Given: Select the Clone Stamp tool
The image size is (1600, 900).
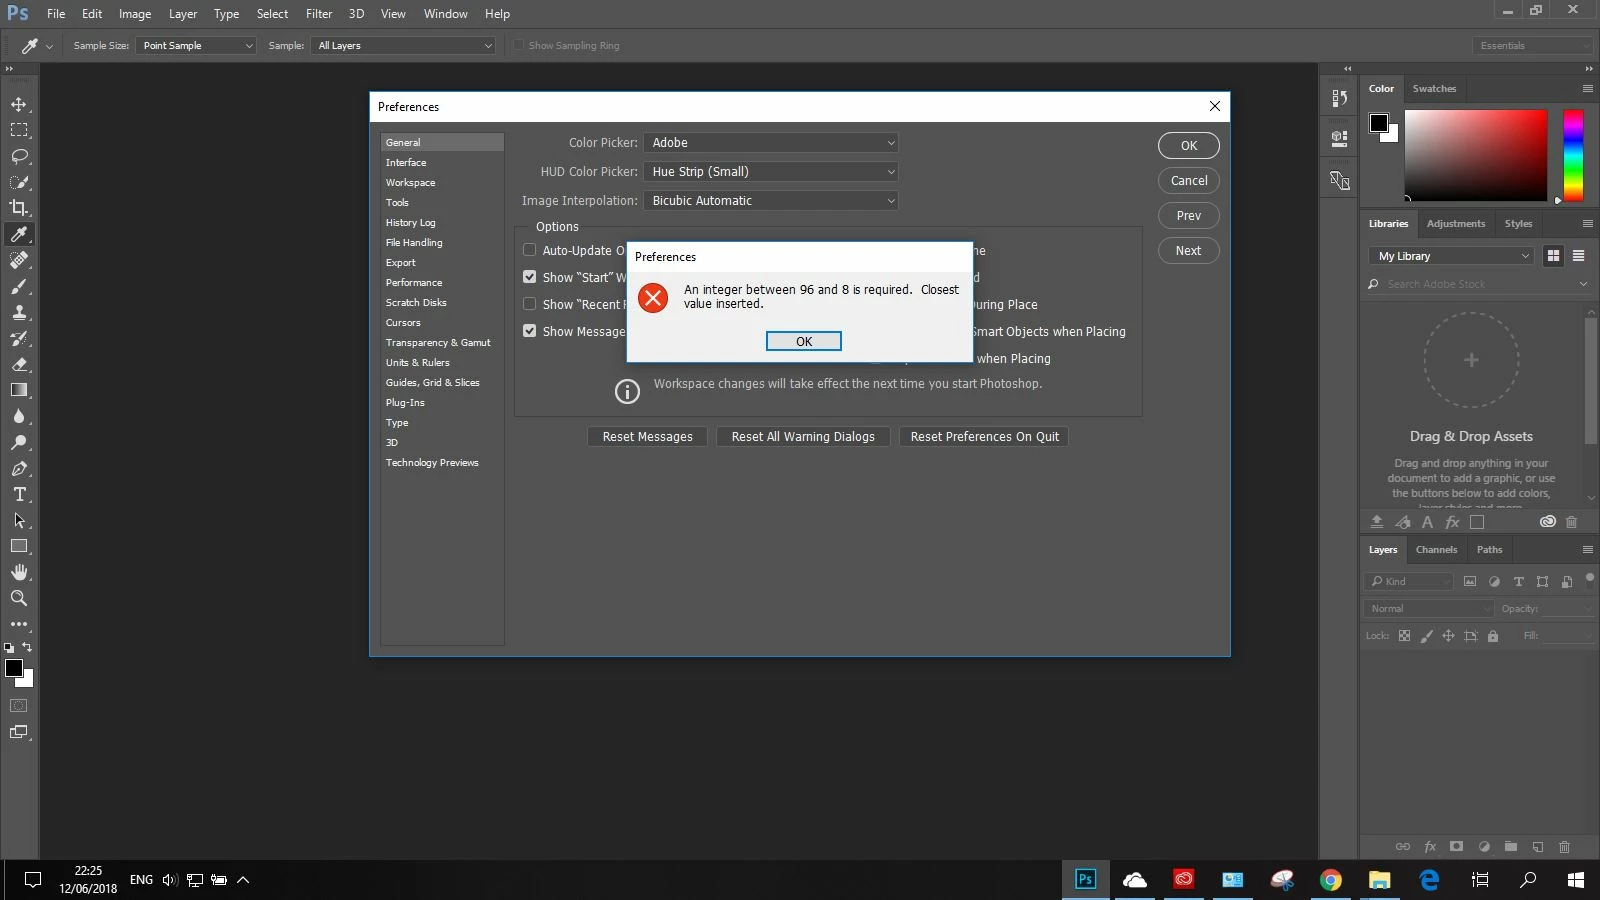Looking at the screenshot, I should point(19,312).
